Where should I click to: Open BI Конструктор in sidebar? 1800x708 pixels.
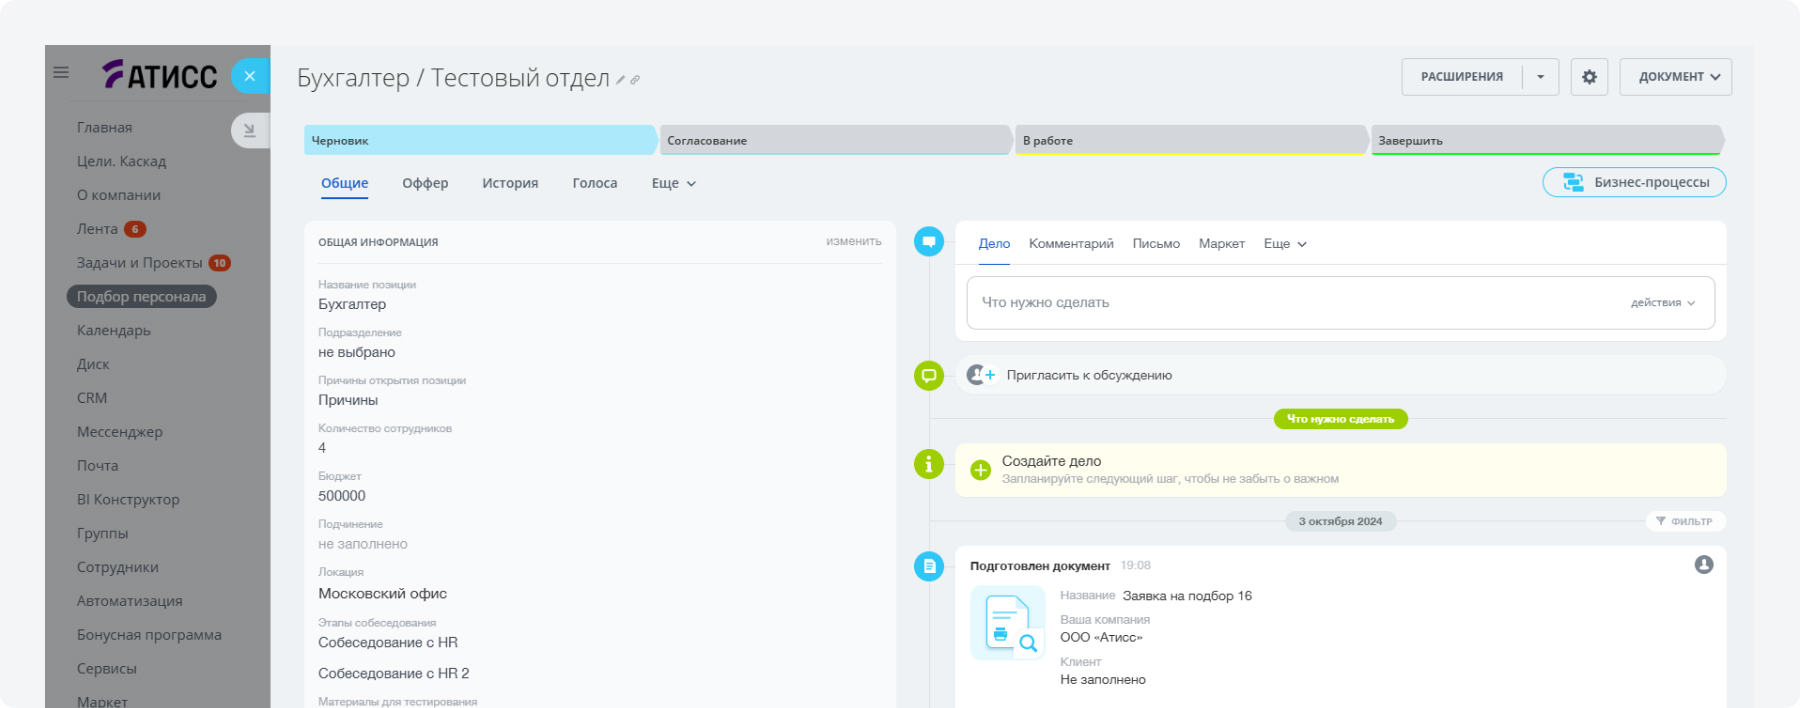(x=128, y=499)
